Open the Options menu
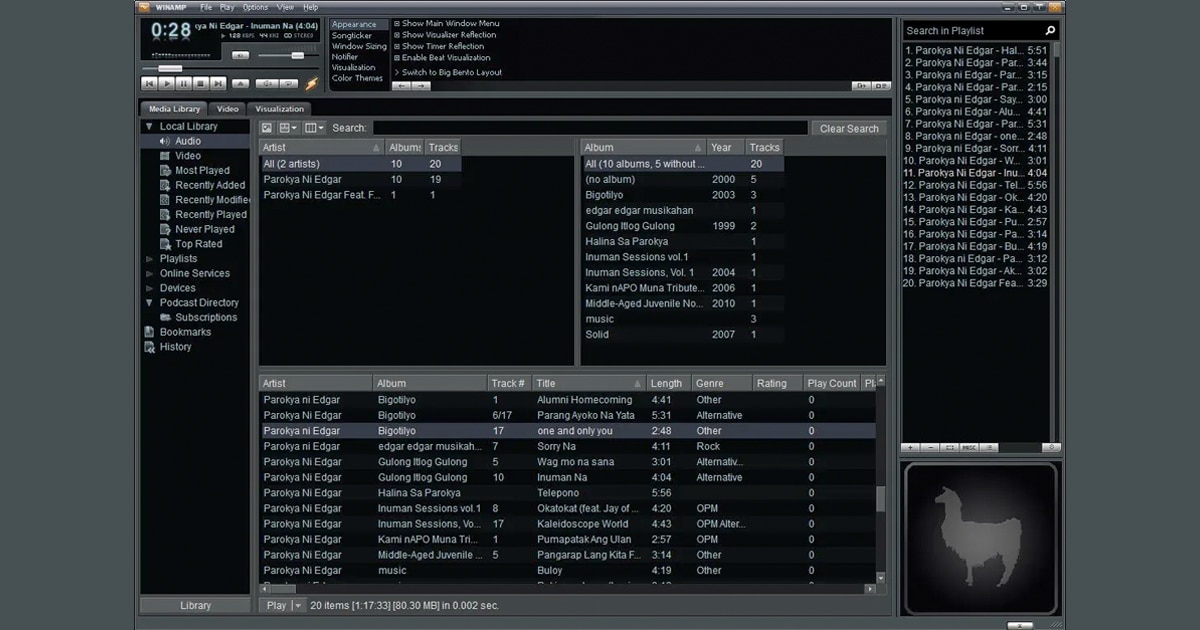1200x630 pixels. coord(255,7)
